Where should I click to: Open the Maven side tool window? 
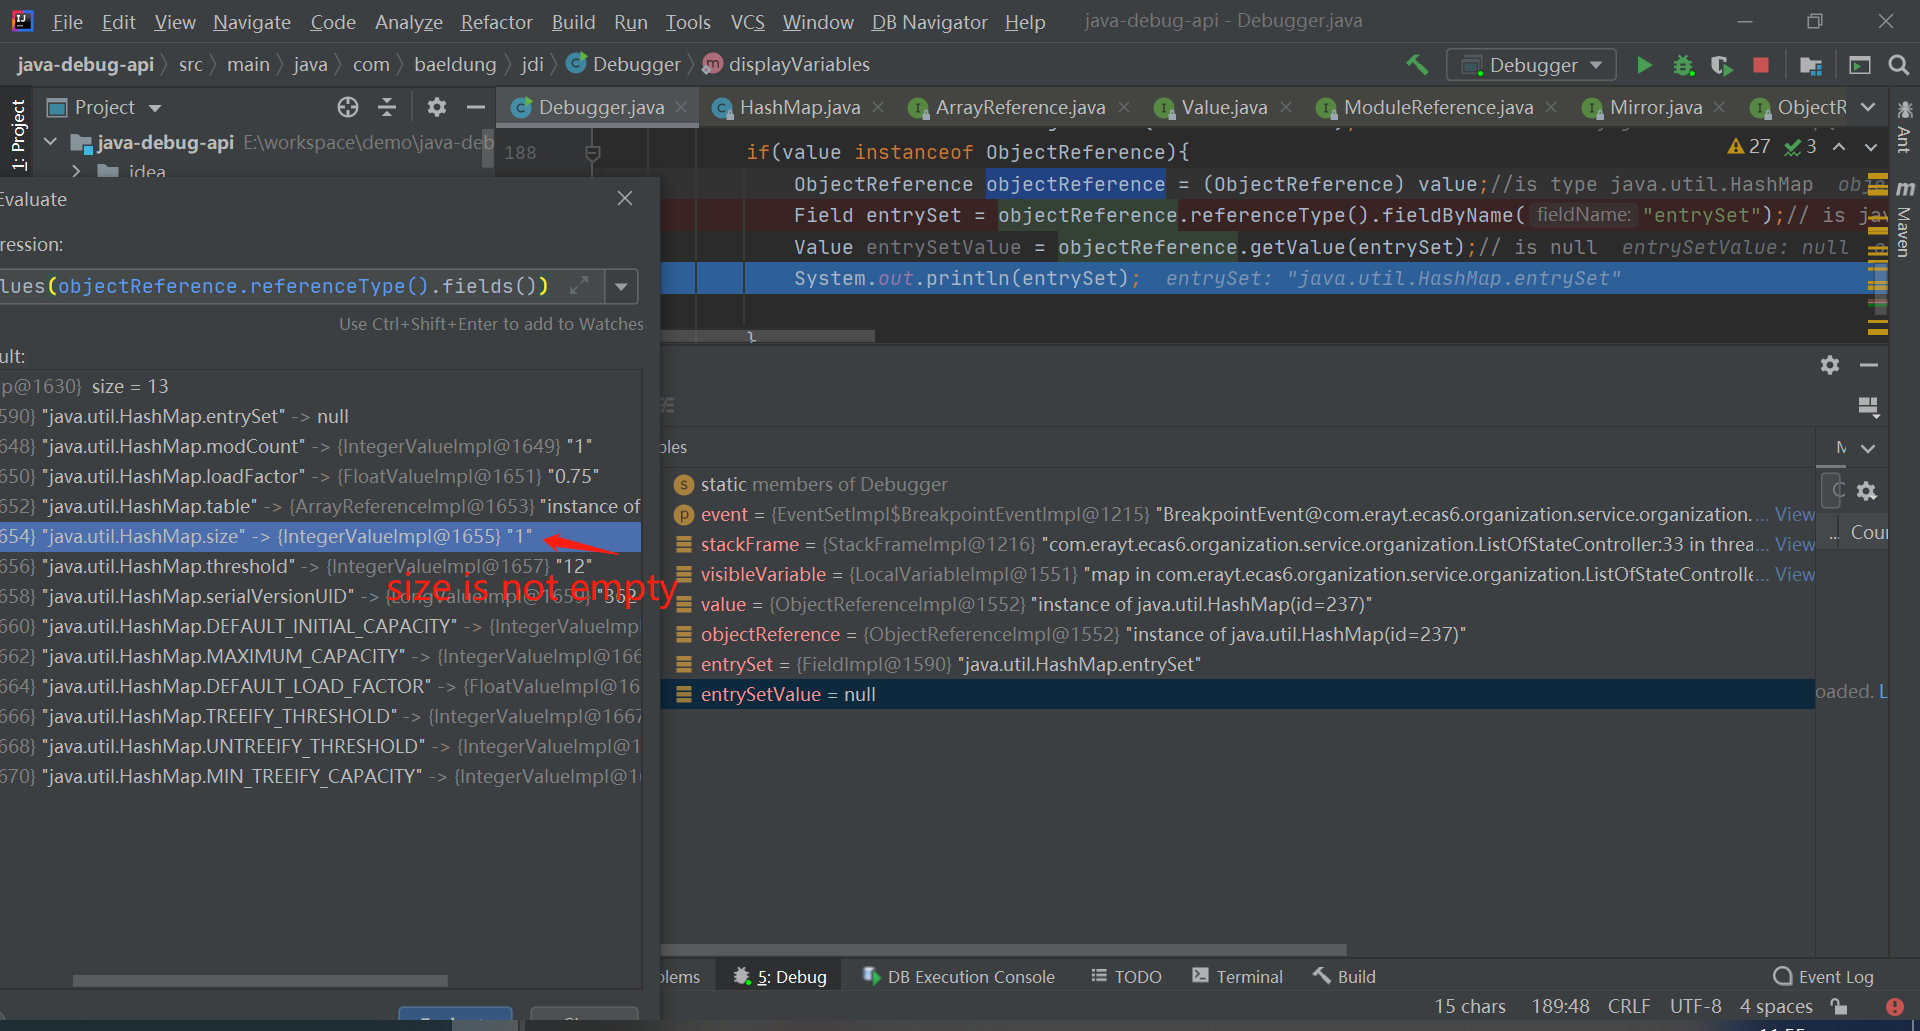coord(1904,220)
